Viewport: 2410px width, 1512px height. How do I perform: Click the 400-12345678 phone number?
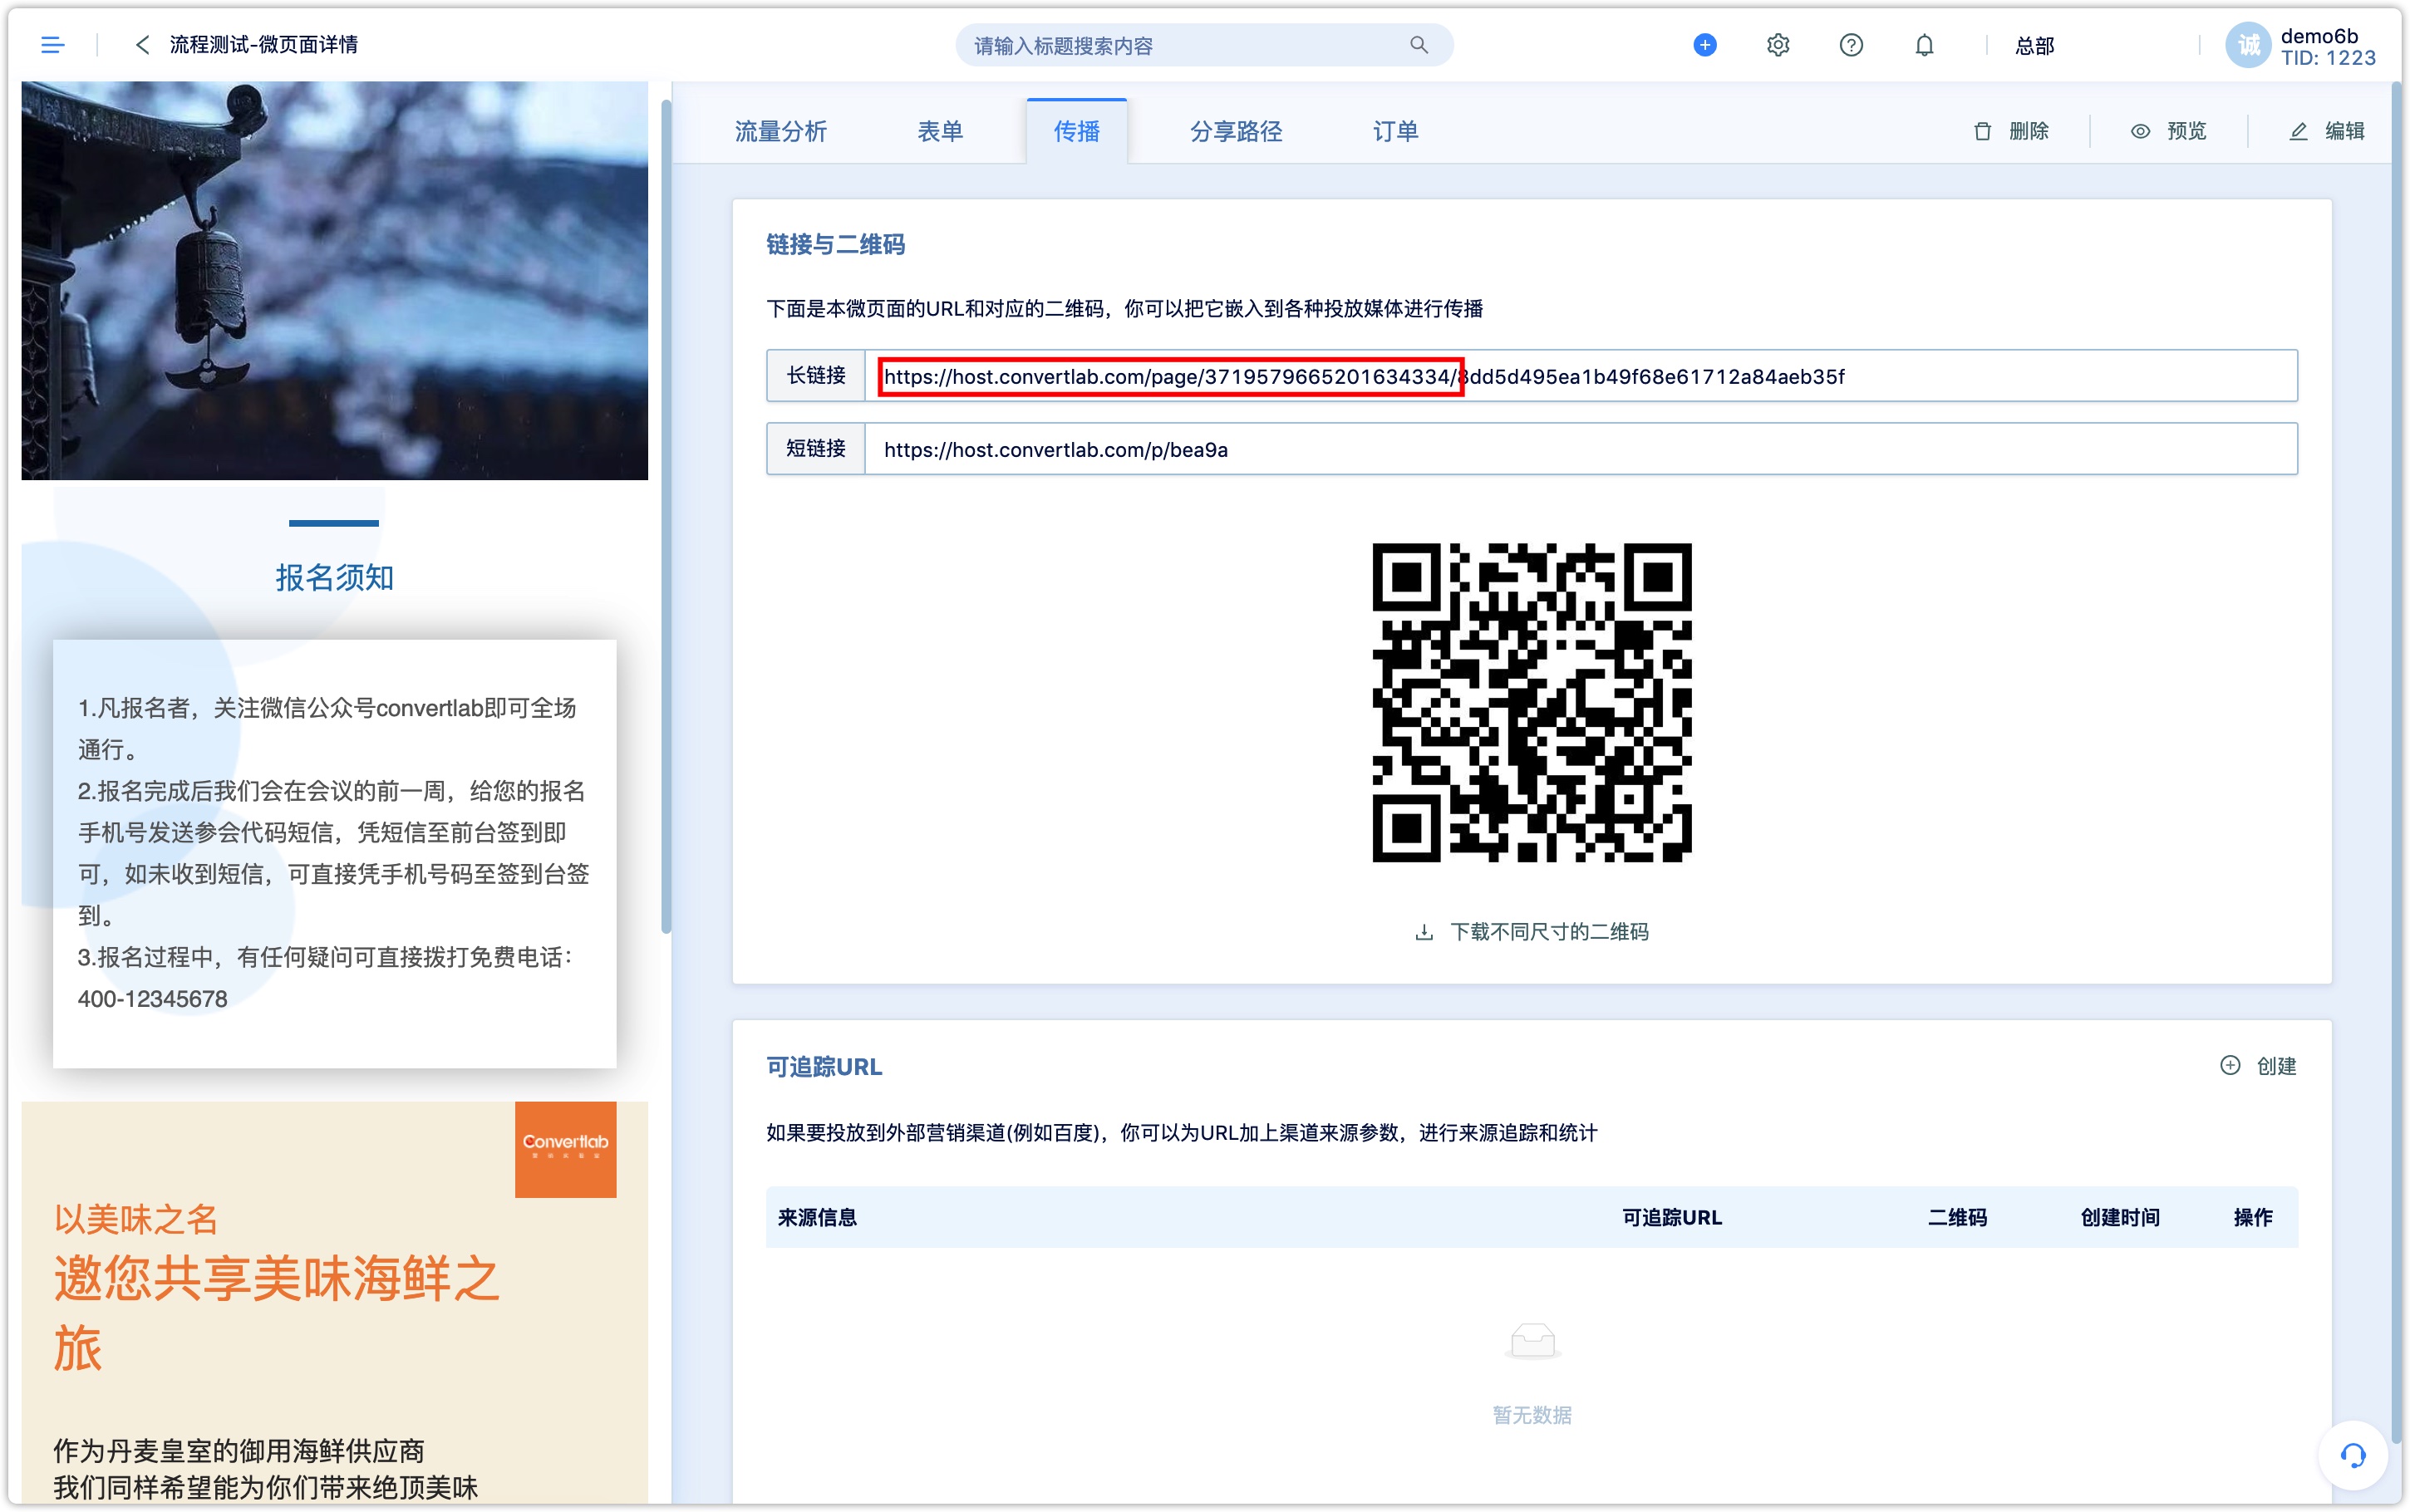pos(152,999)
